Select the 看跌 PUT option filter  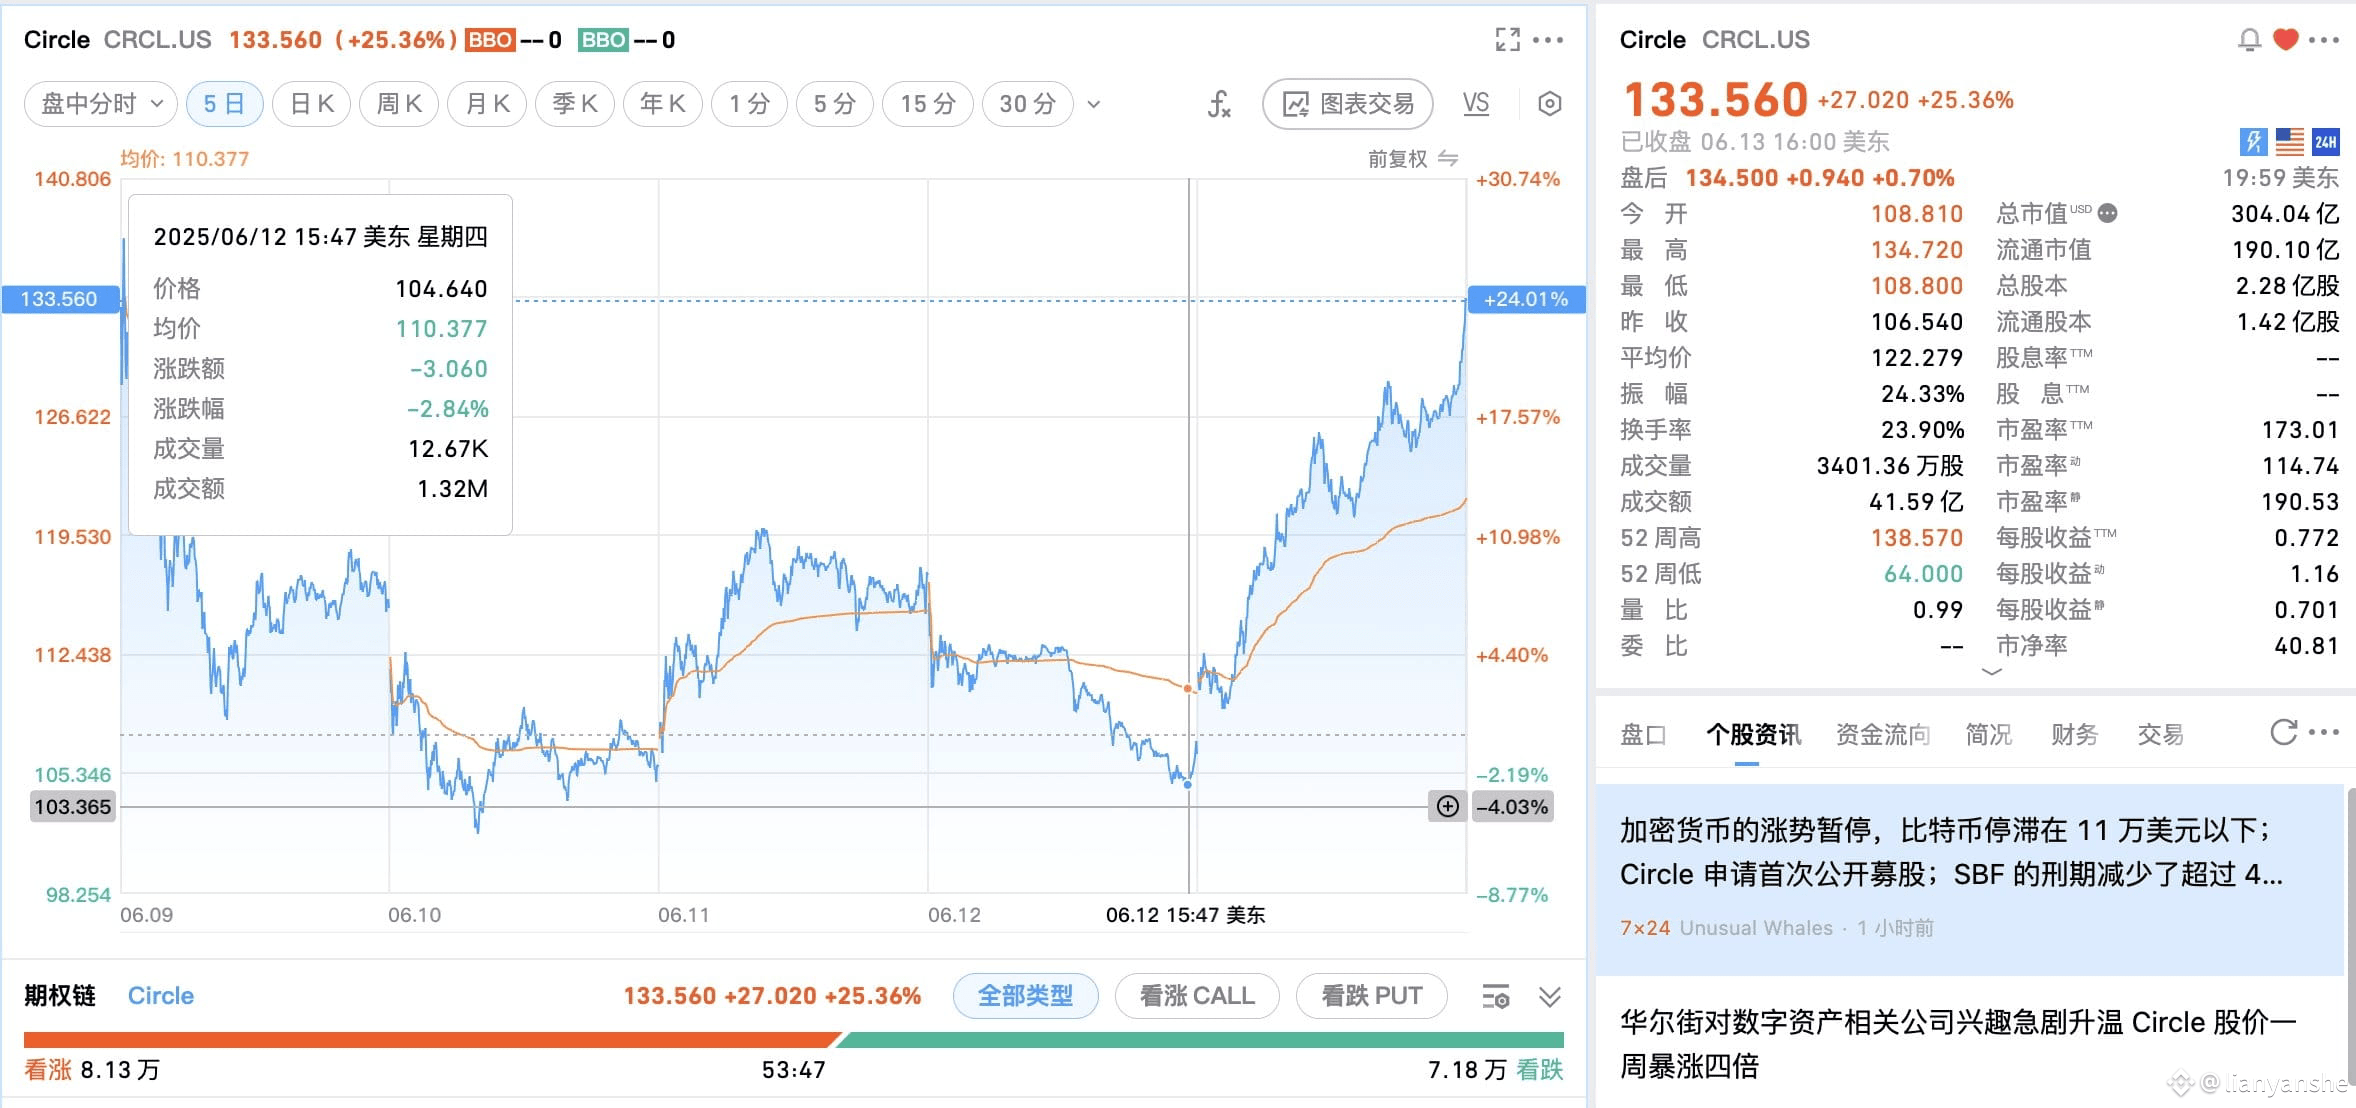click(1371, 996)
